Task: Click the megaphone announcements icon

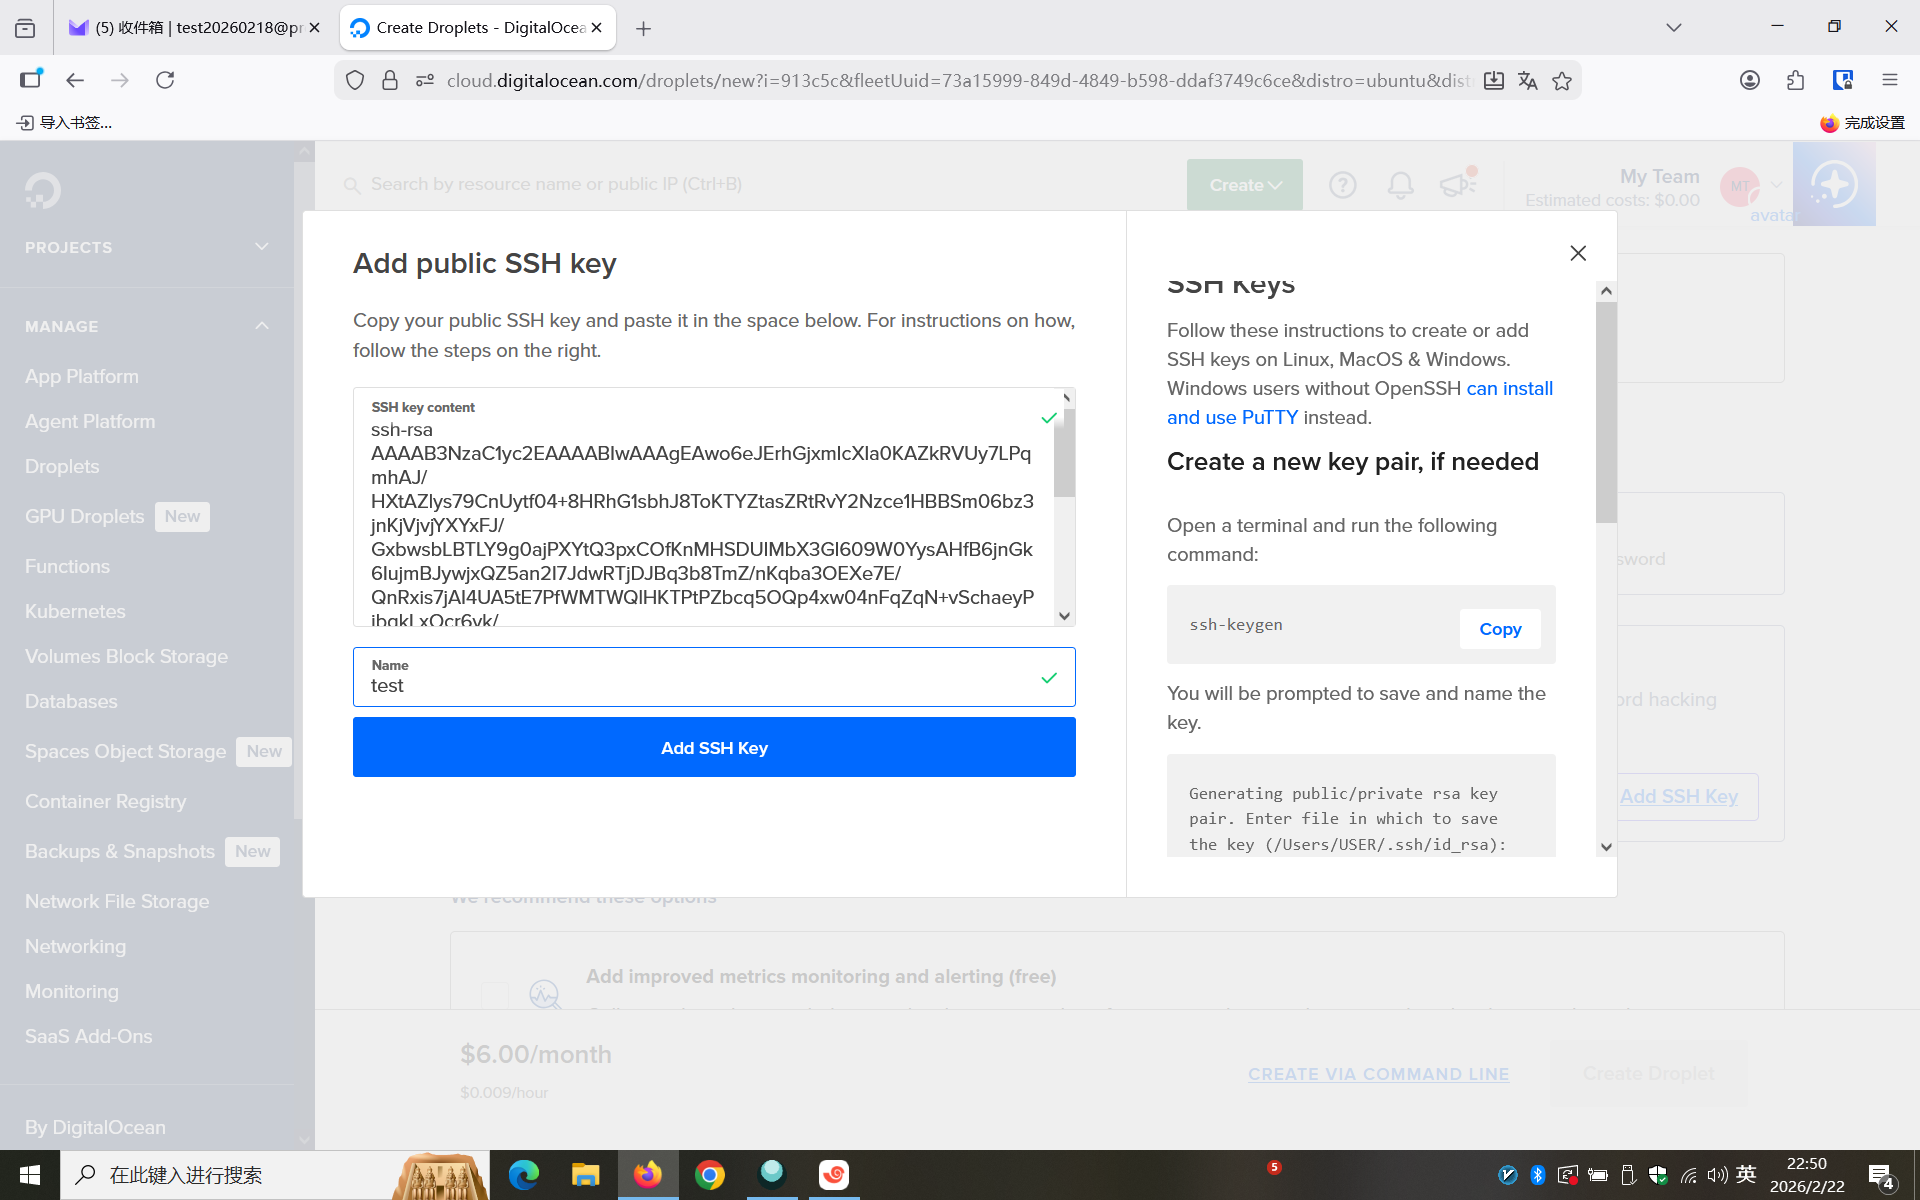Action: click(x=1457, y=185)
